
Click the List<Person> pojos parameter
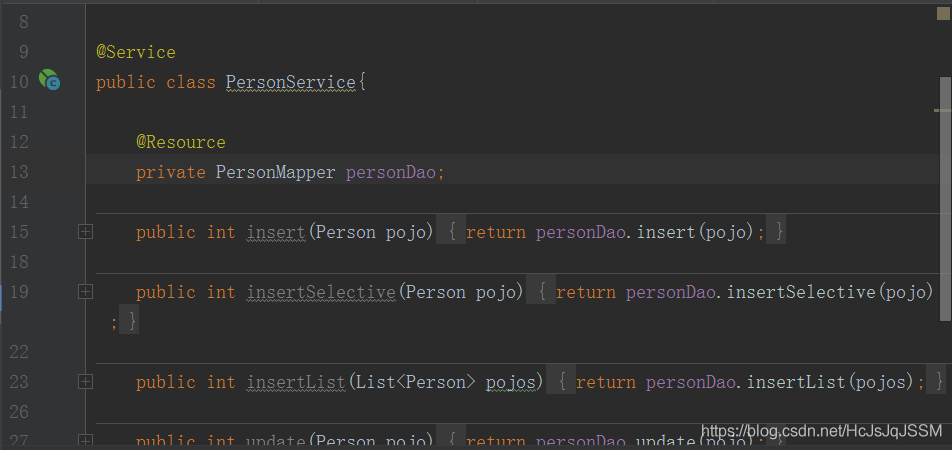pos(446,382)
